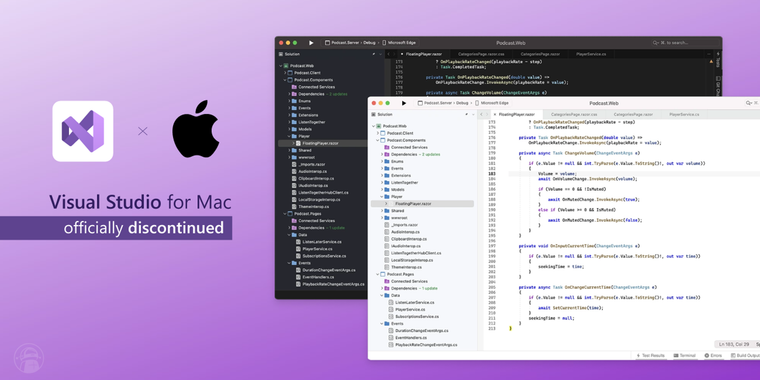Collapse Podcast.Pages project in light window
The image size is (760, 380).
point(378,274)
